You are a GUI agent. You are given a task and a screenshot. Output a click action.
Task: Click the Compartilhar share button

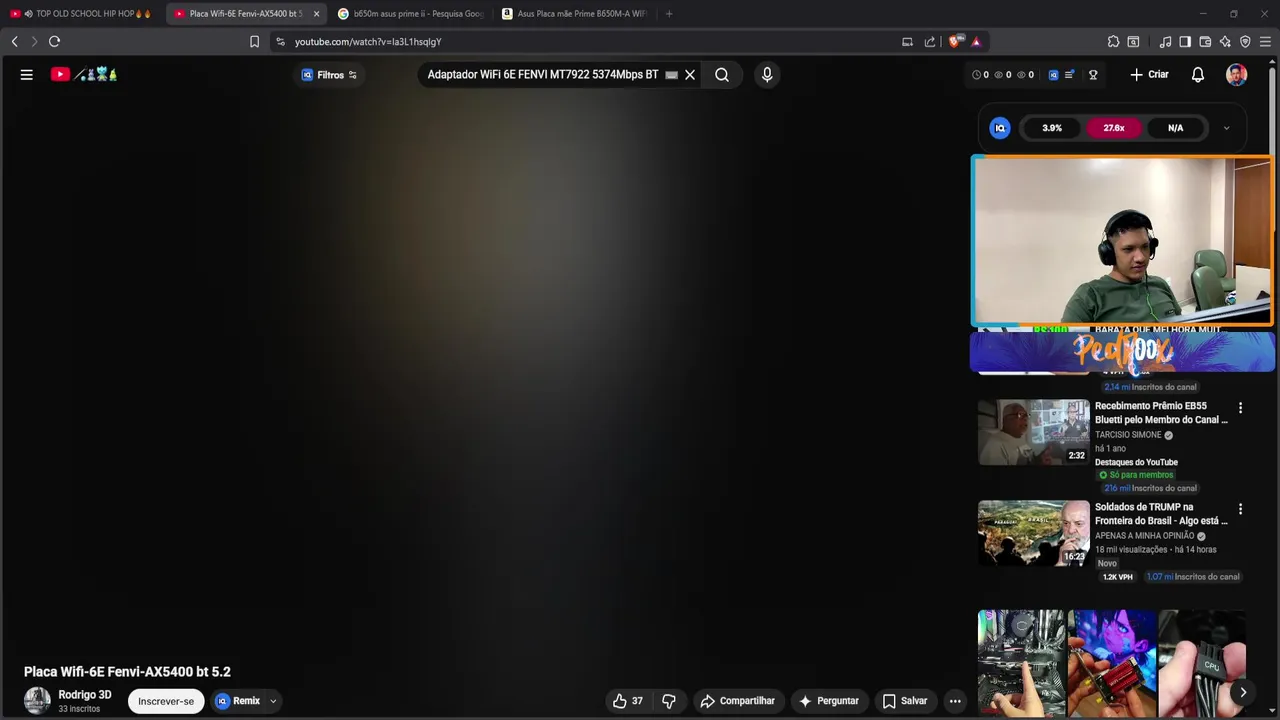738,701
